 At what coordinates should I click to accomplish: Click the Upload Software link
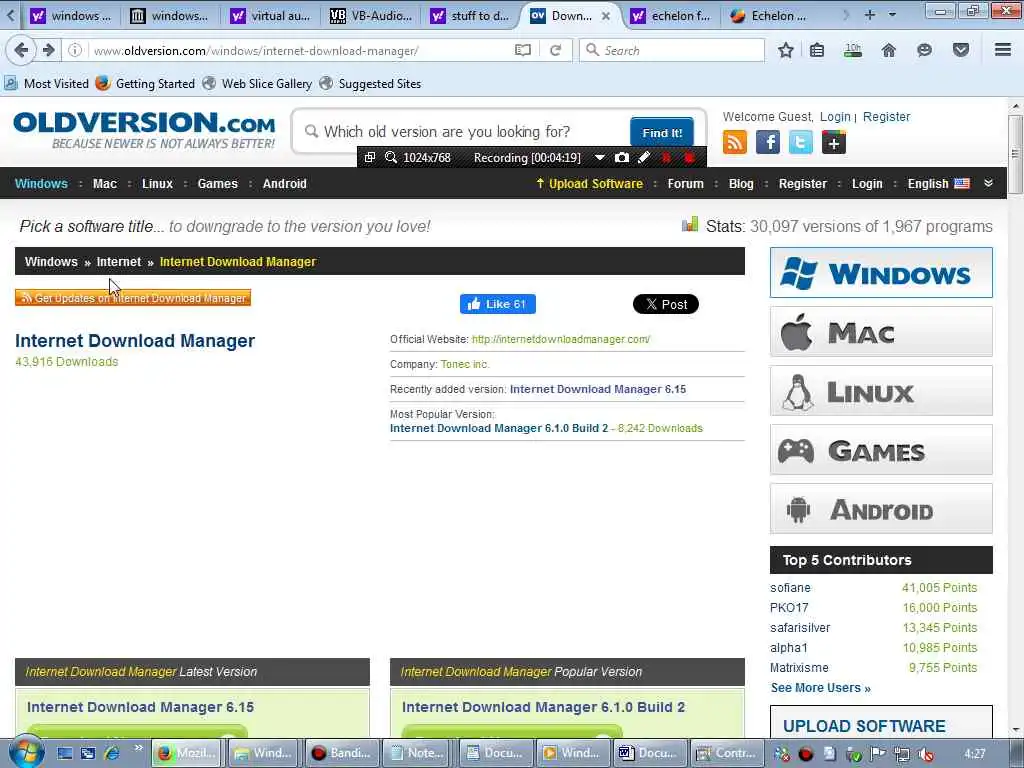589,184
